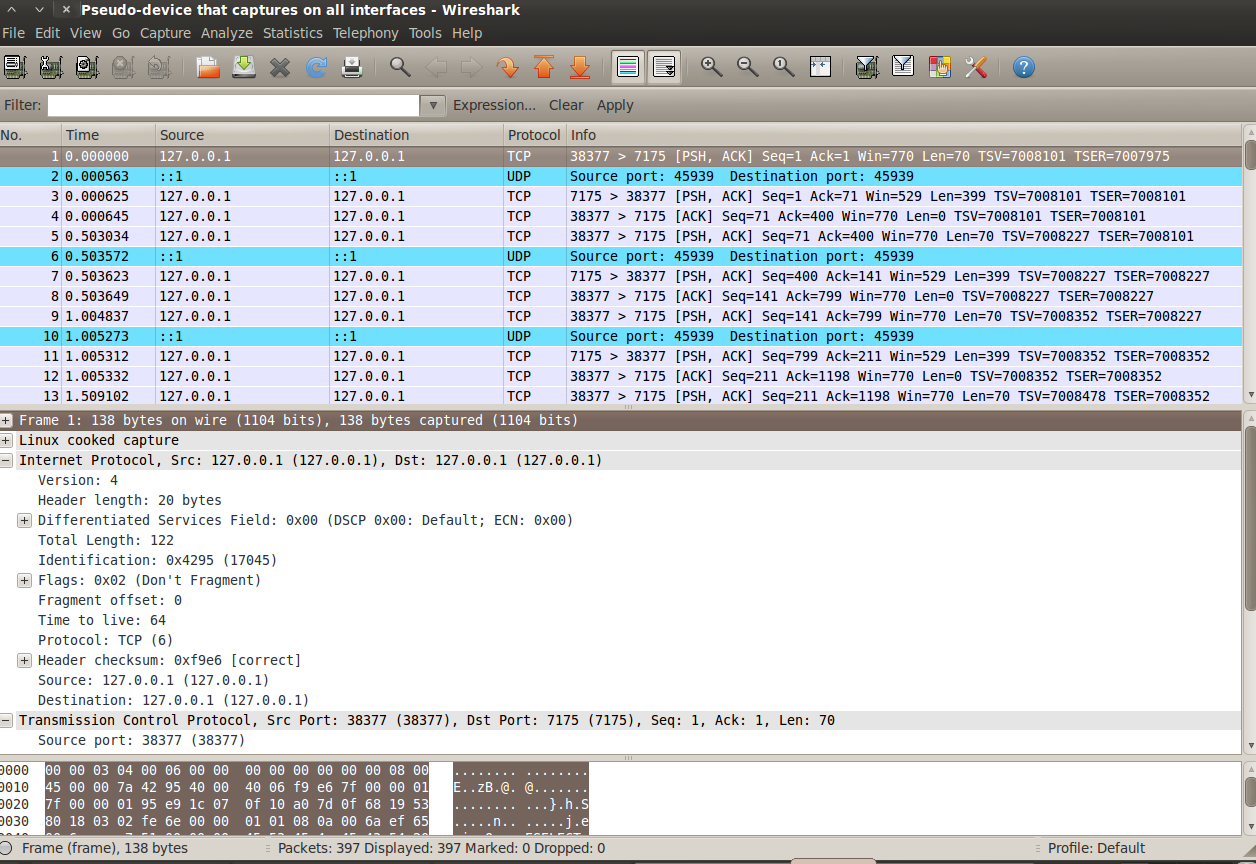Open the View menu
Viewport: 1256px width, 864px height.
tap(86, 33)
